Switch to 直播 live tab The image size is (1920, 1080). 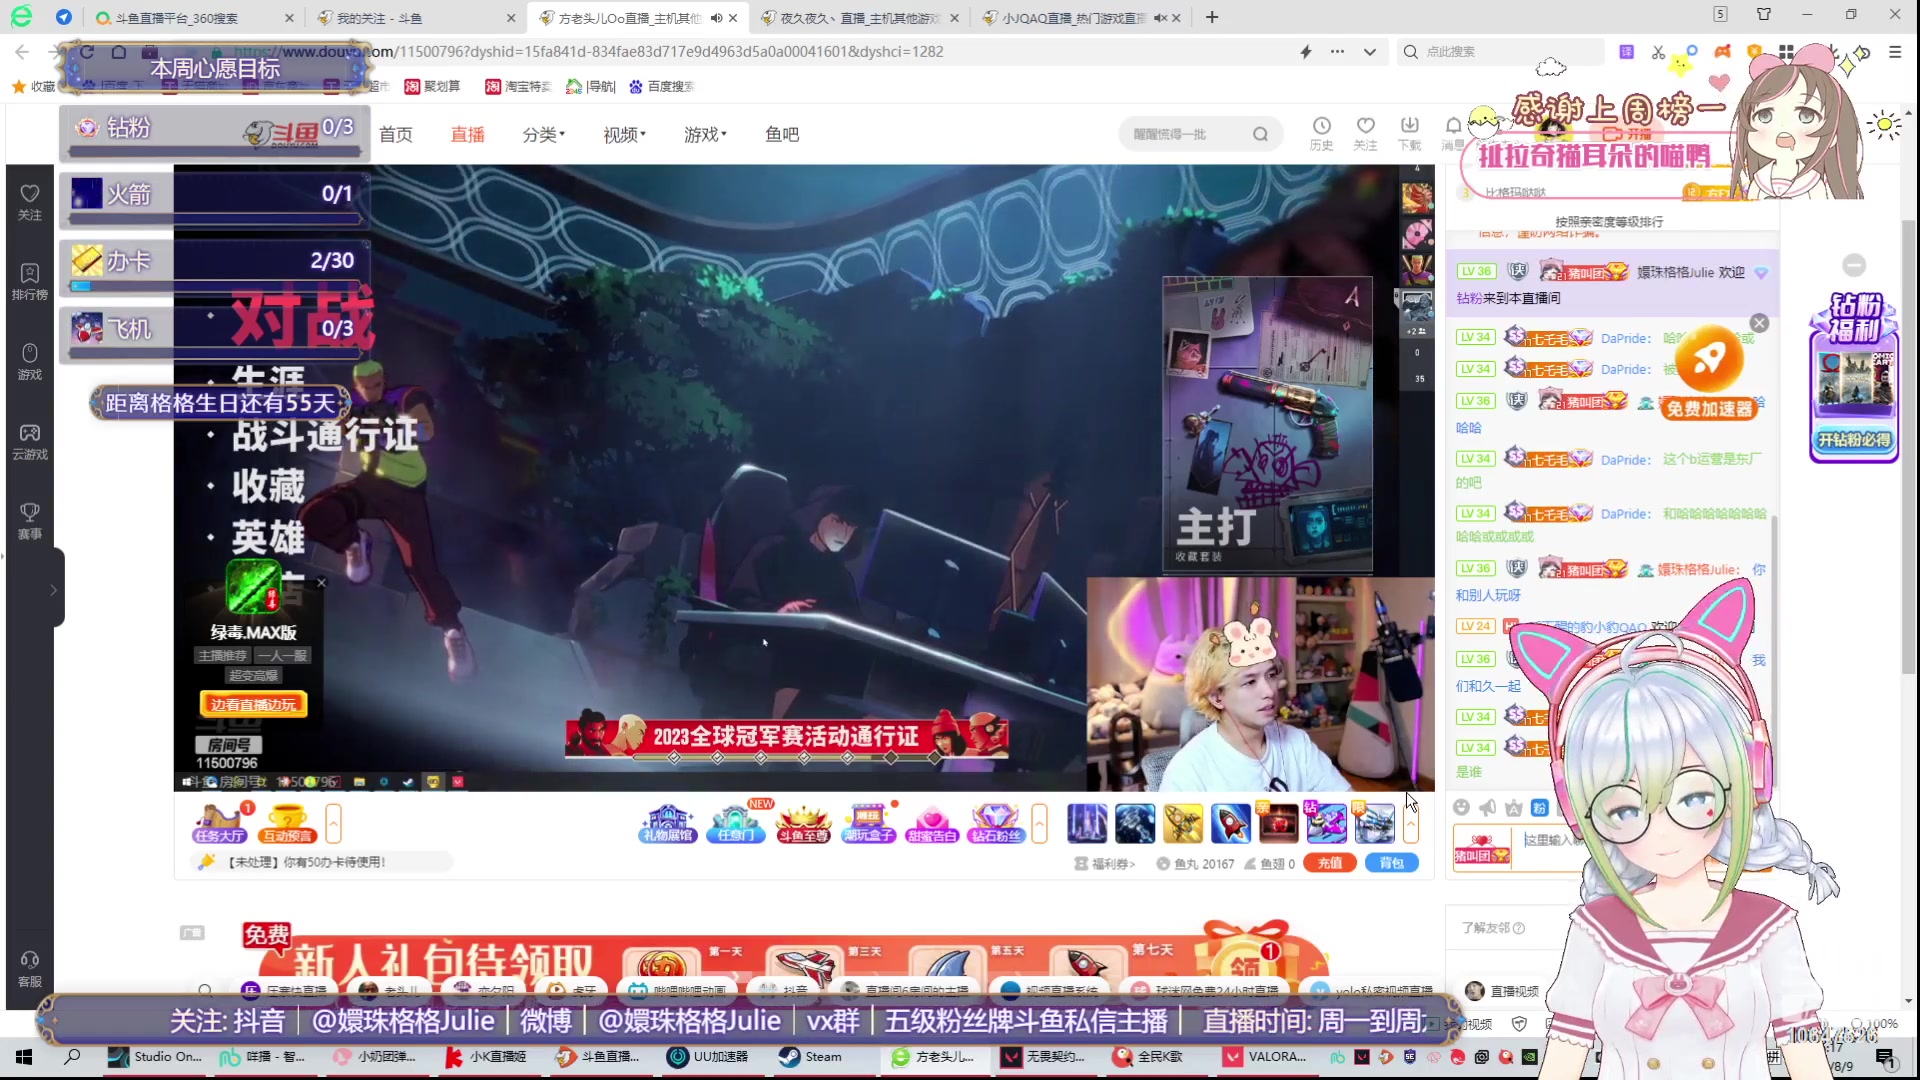(x=468, y=134)
